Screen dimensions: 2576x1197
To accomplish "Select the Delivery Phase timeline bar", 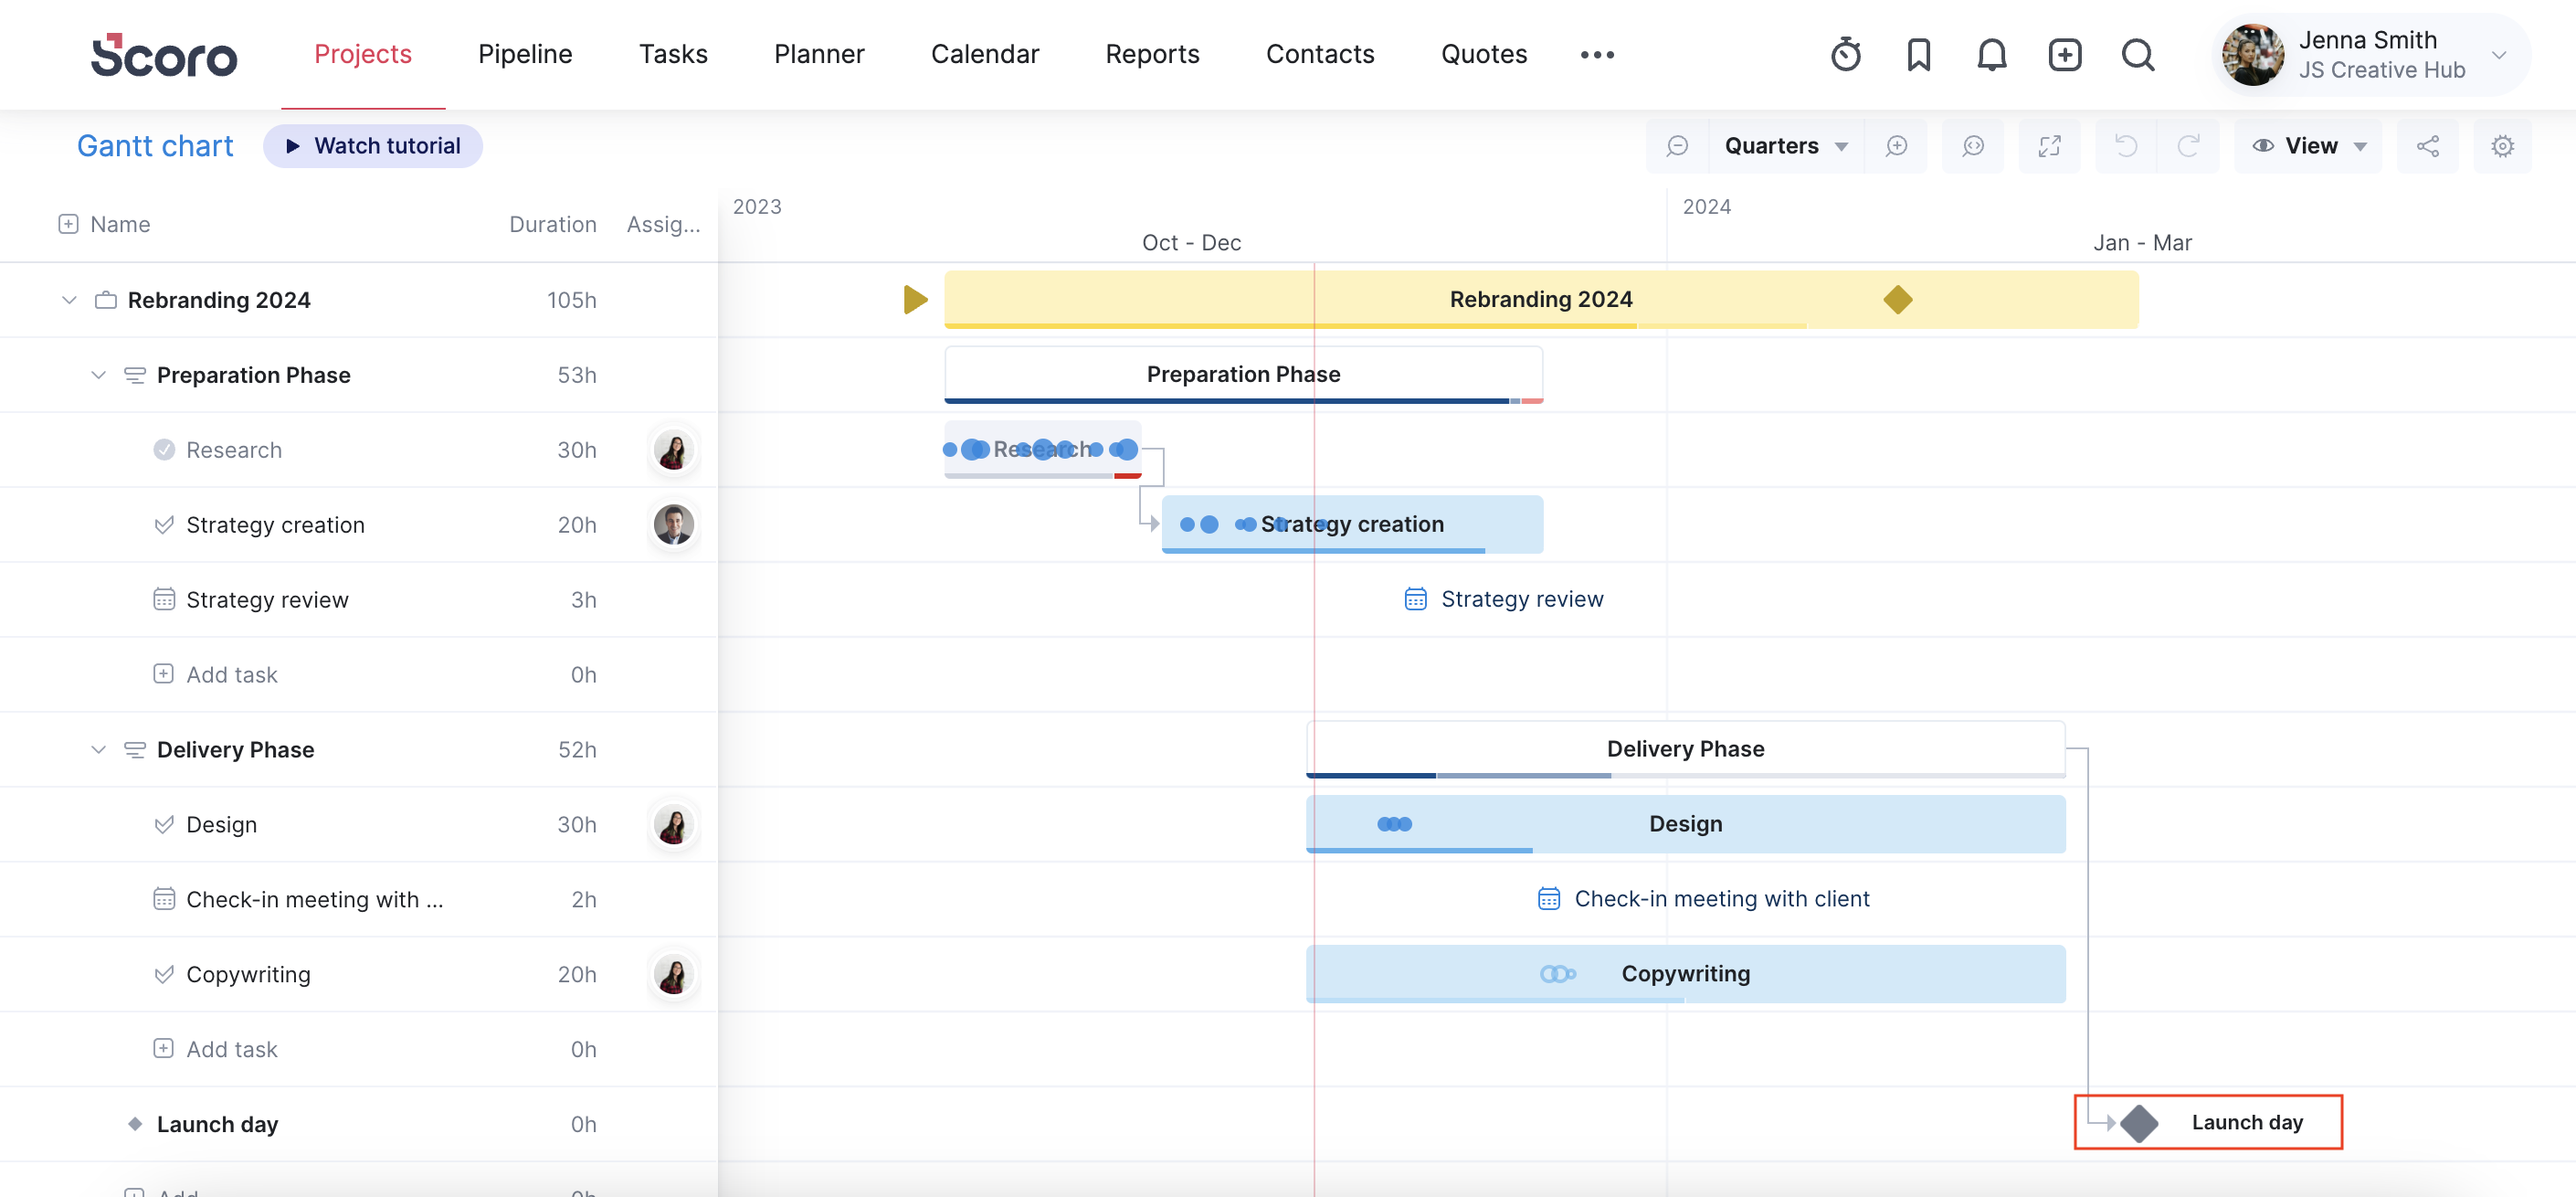I will click(1685, 749).
